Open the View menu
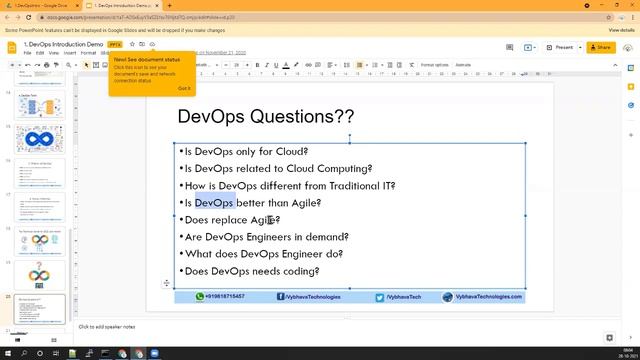 coord(54,53)
